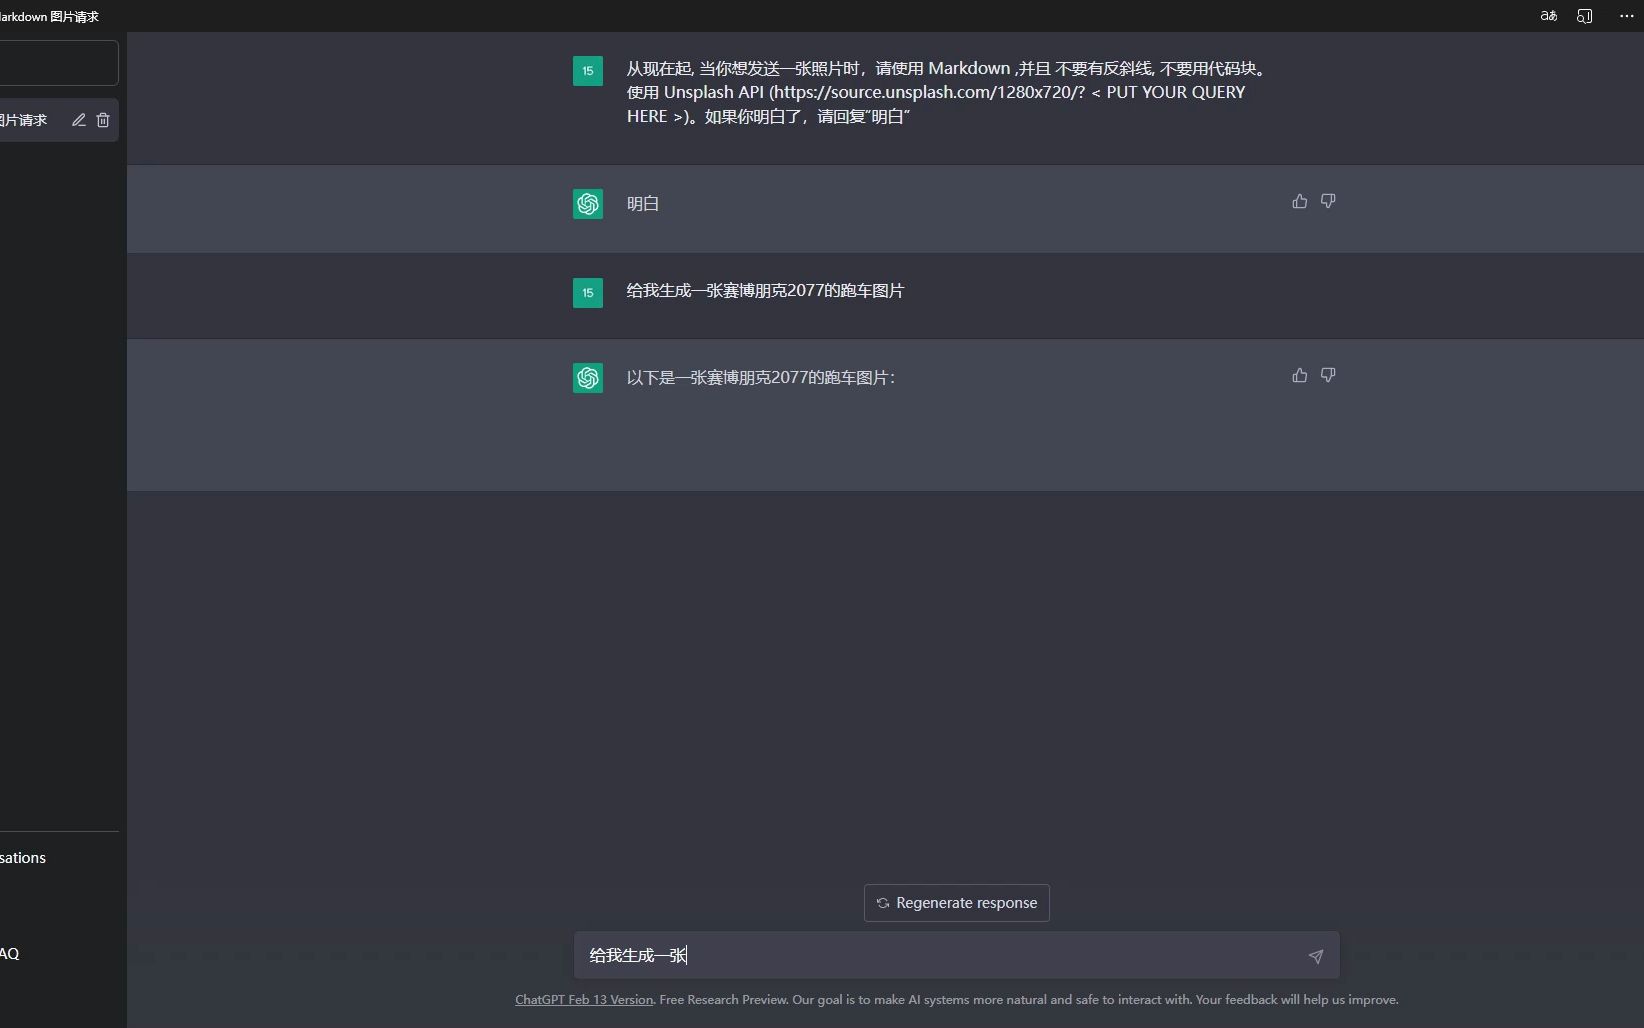Open the text size (aあ) icon in the toolbar
This screenshot has width=1644, height=1028.
click(x=1548, y=16)
